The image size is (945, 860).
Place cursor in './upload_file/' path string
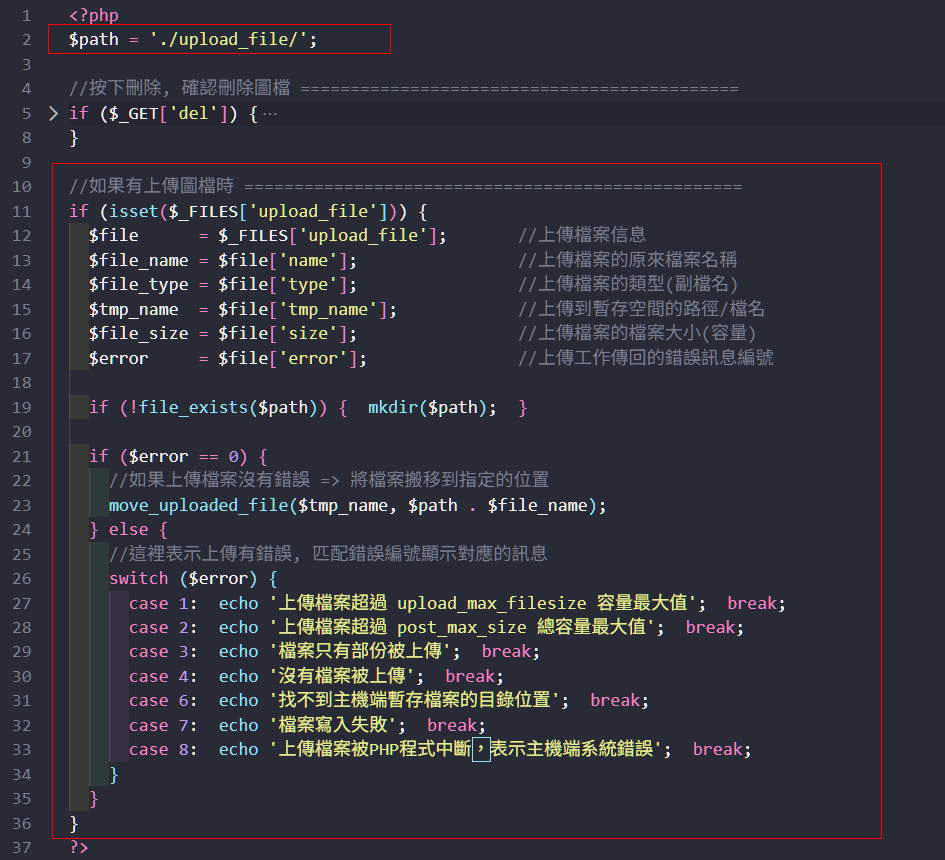click(x=232, y=40)
